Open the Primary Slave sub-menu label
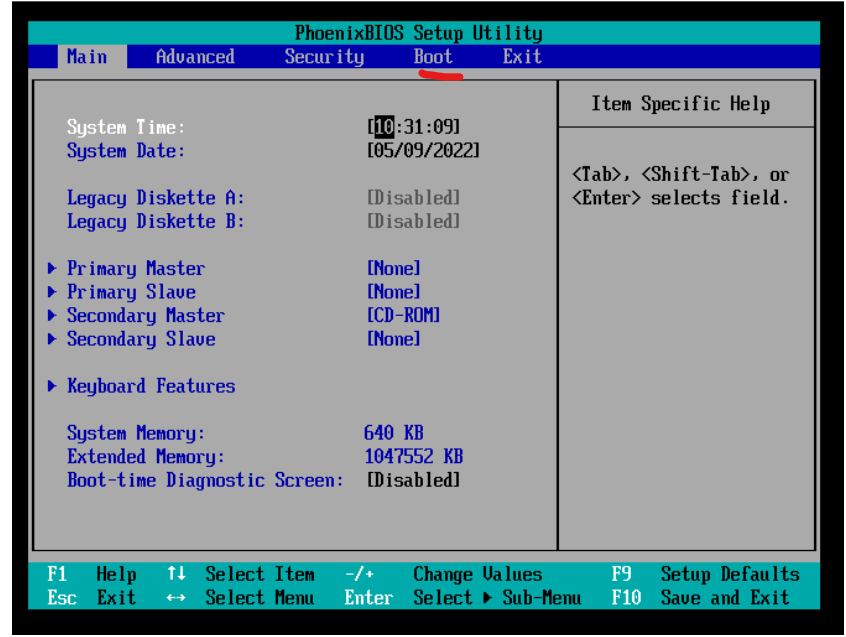The image size is (846, 637). coord(131,292)
